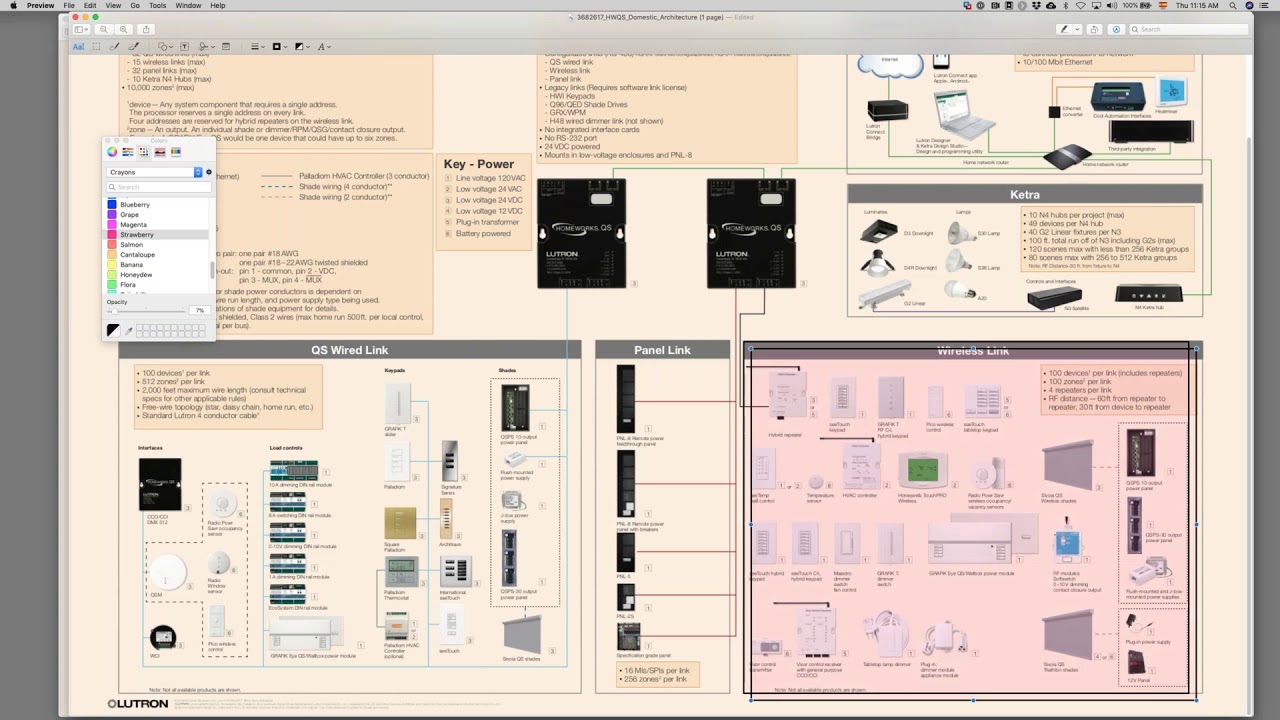Click the Colors panel search field
Image resolution: width=1280 pixels, height=720 pixels.
click(x=159, y=187)
